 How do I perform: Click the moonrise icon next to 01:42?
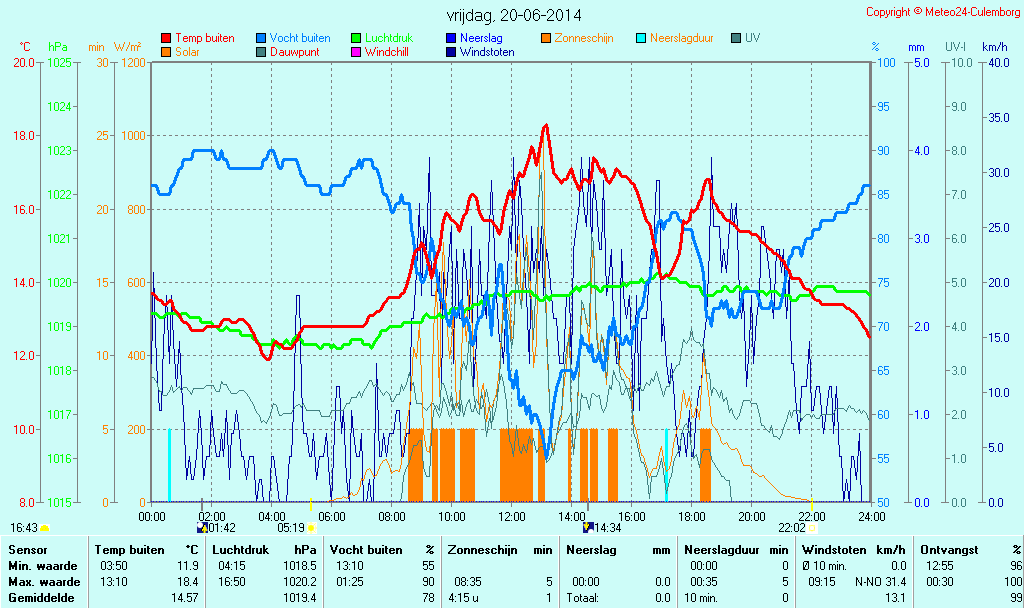[x=202, y=526]
